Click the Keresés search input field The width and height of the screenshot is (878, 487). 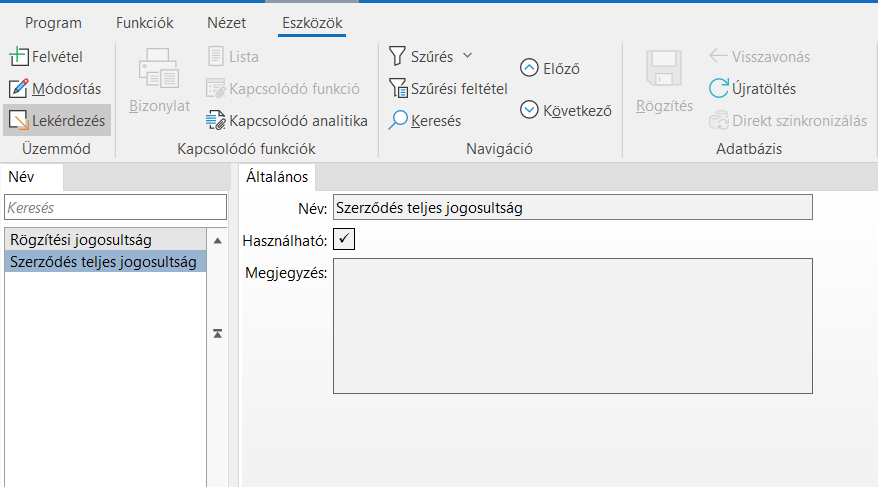tap(115, 207)
